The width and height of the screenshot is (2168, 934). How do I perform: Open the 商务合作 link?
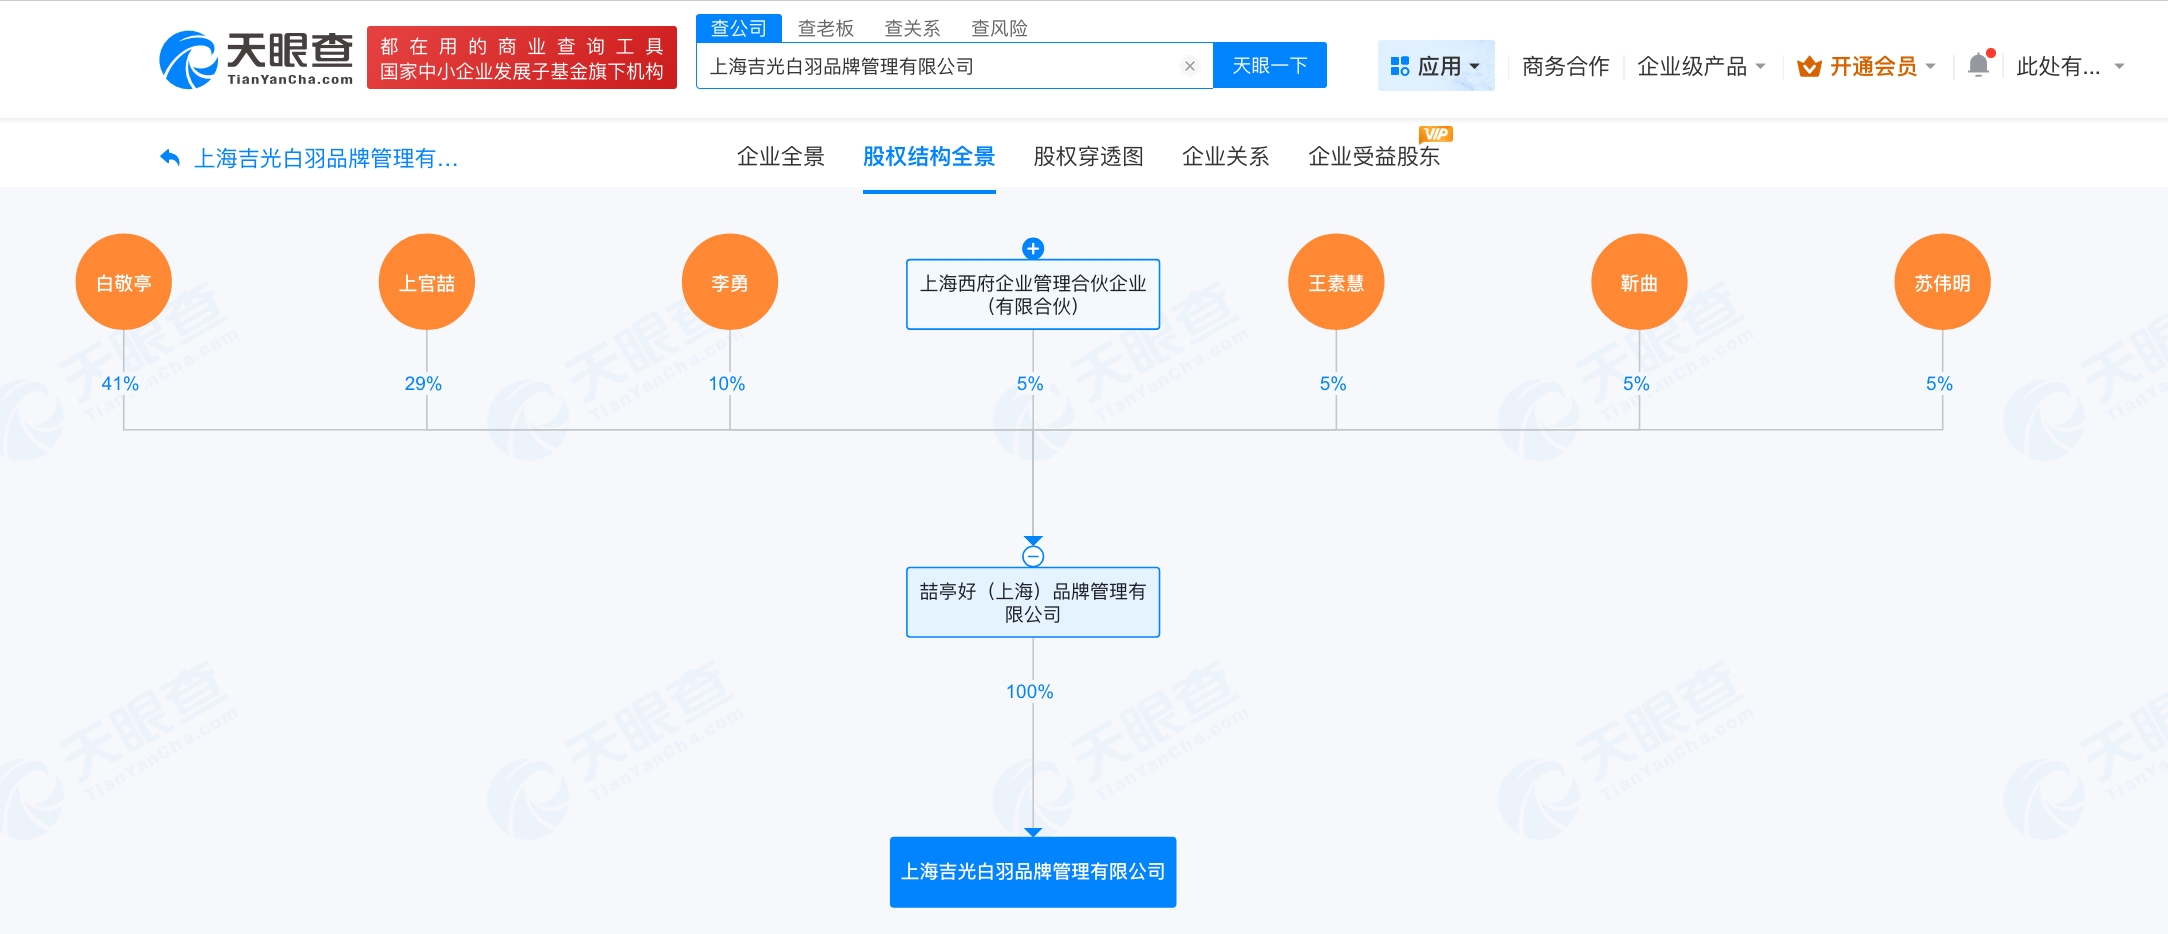click(x=1565, y=66)
